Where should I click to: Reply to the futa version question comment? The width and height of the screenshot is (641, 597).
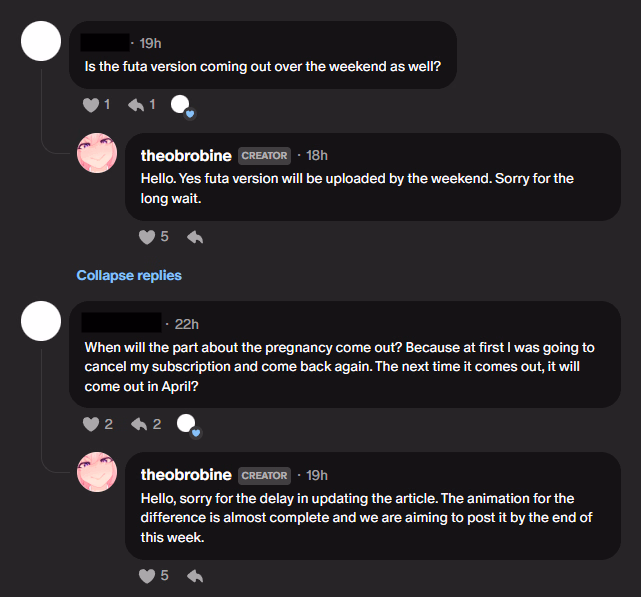[x=135, y=104]
